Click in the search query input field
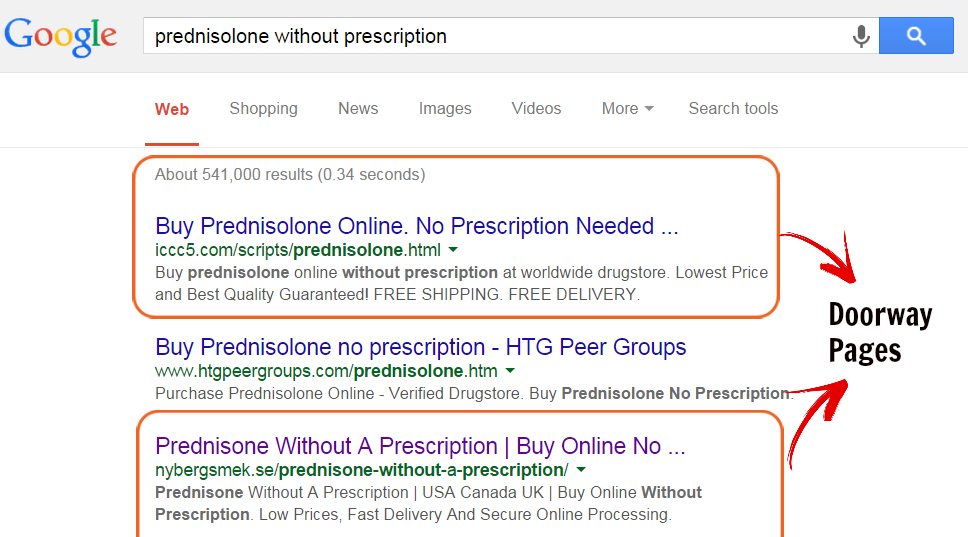 pyautogui.click(x=490, y=37)
